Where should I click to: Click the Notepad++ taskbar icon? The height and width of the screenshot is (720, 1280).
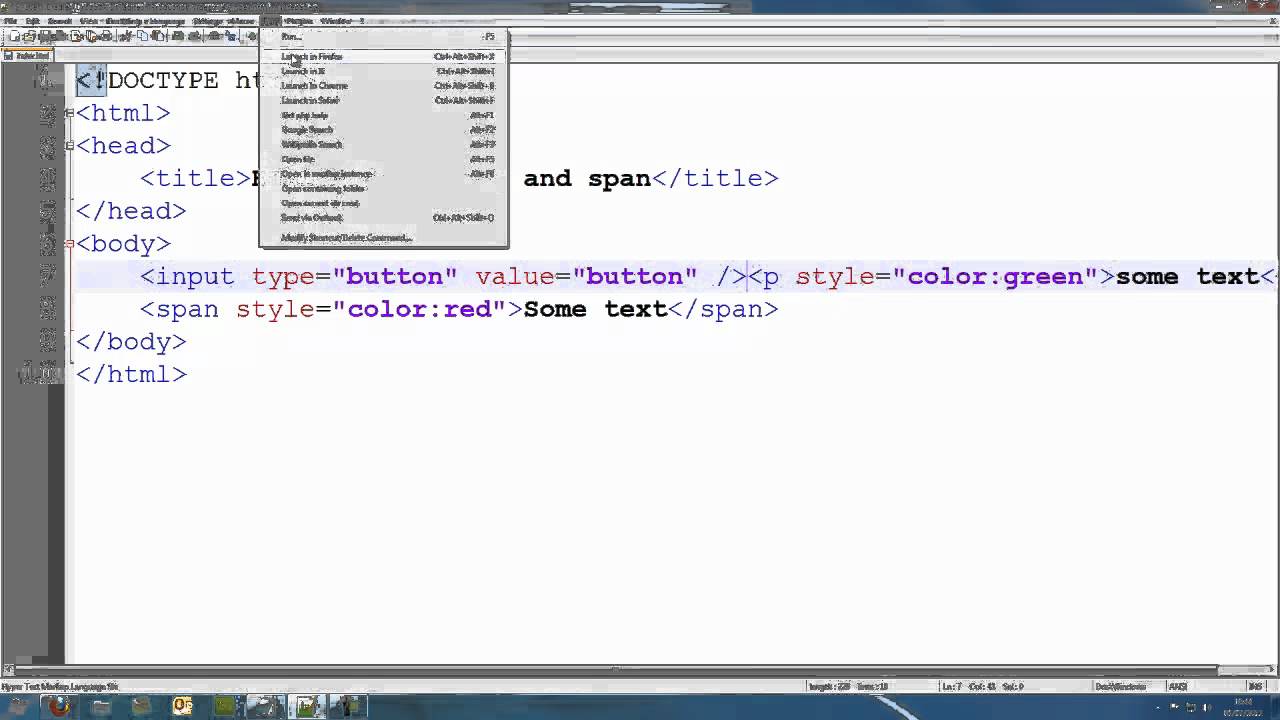coord(306,707)
